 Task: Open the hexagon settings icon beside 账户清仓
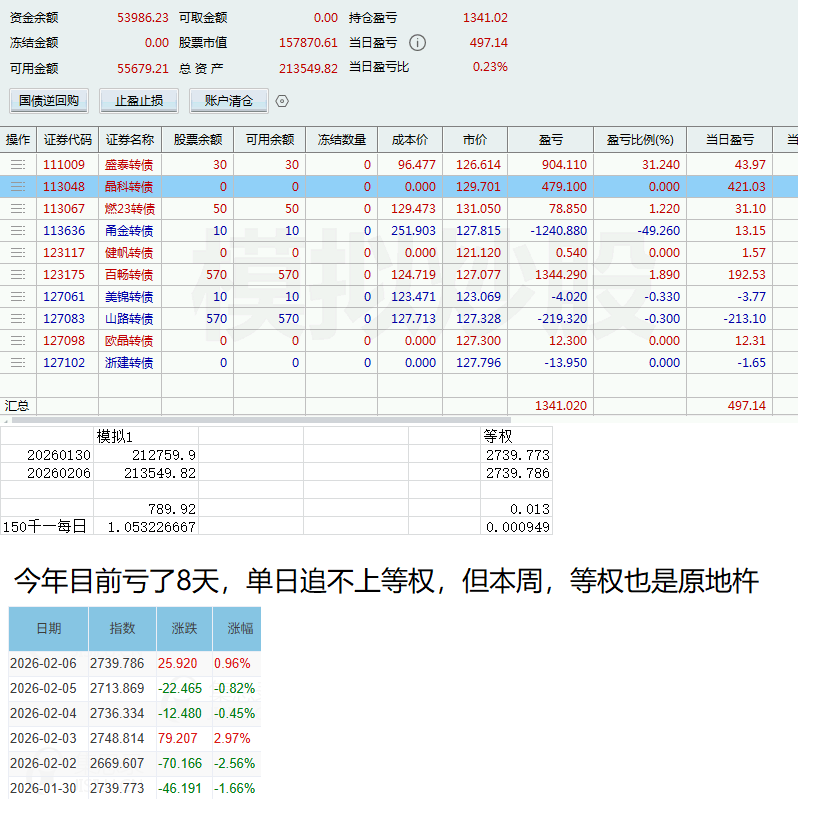[282, 101]
